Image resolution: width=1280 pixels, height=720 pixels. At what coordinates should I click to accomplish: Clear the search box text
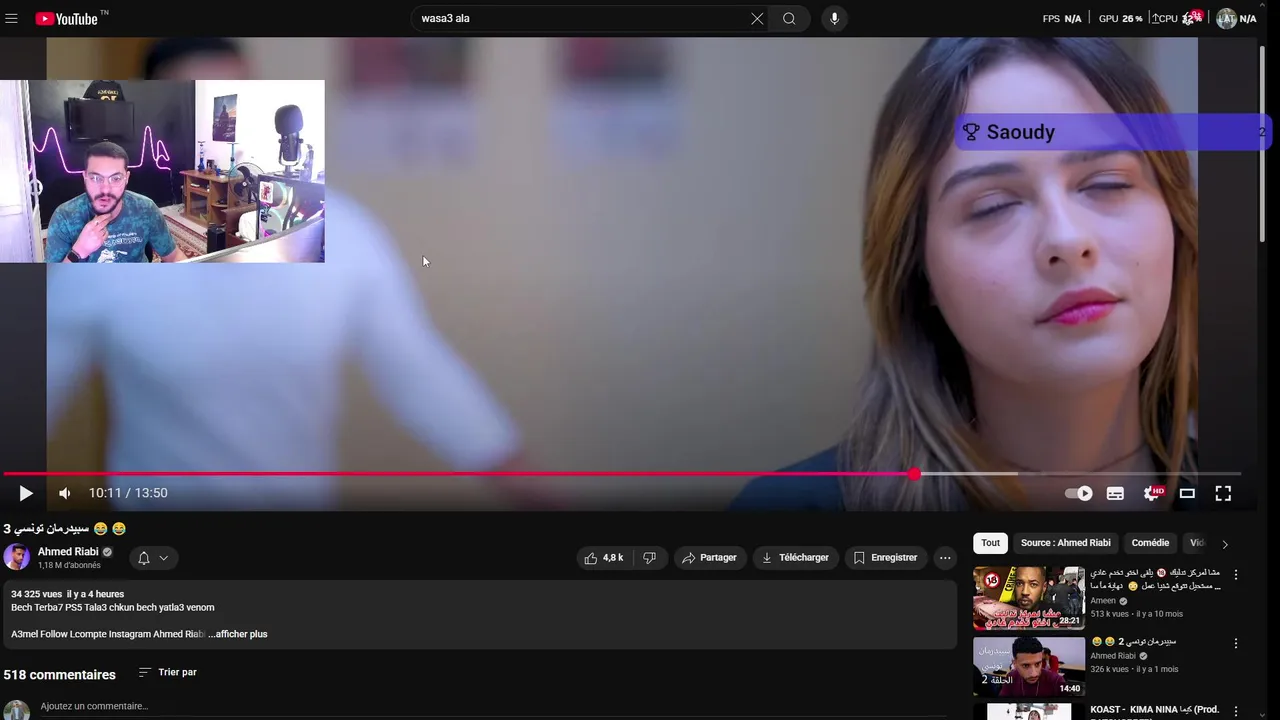[x=757, y=18]
